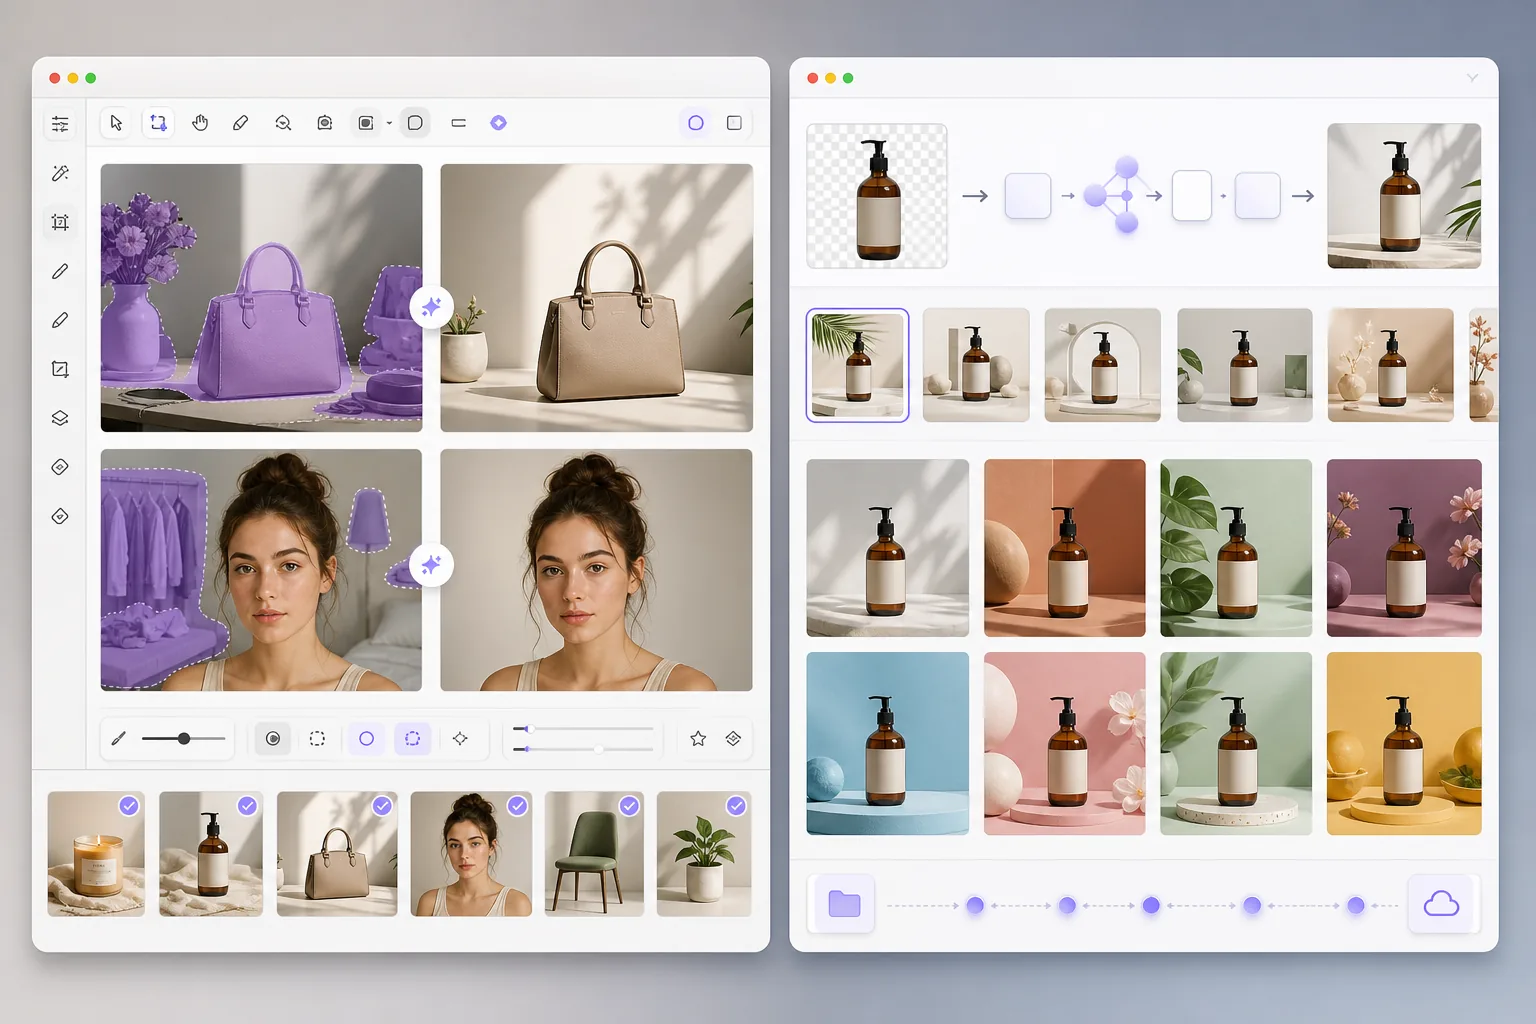Select the image edit tool in sidebar
1536x1024 pixels.
pyautogui.click(x=60, y=369)
